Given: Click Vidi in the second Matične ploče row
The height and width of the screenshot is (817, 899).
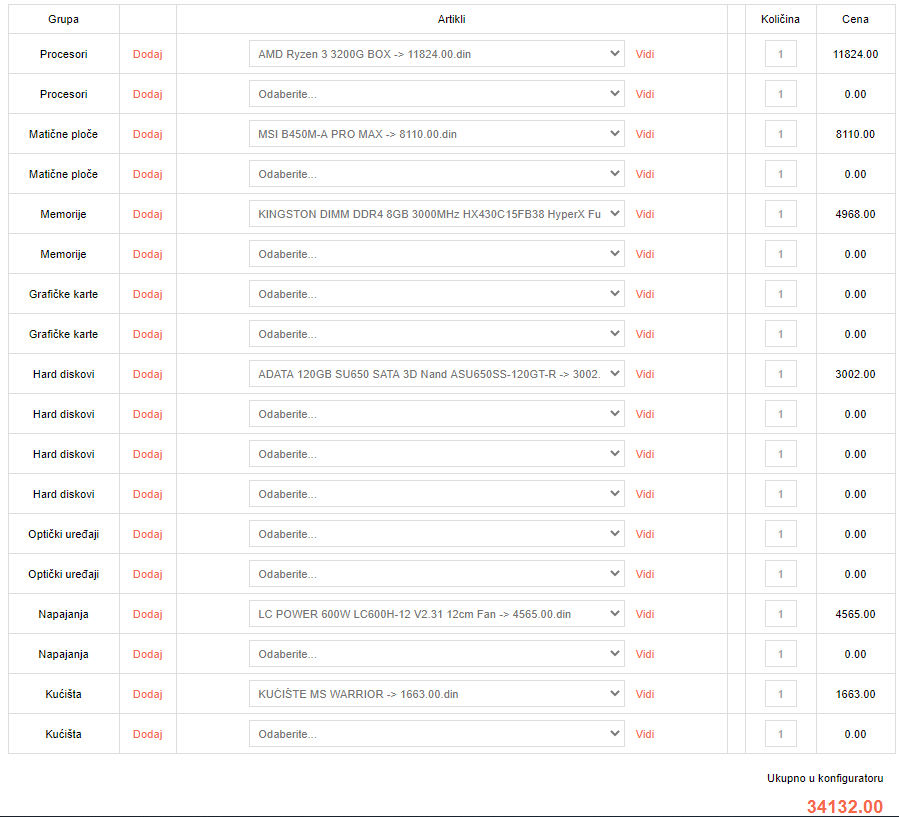Looking at the screenshot, I should (645, 174).
